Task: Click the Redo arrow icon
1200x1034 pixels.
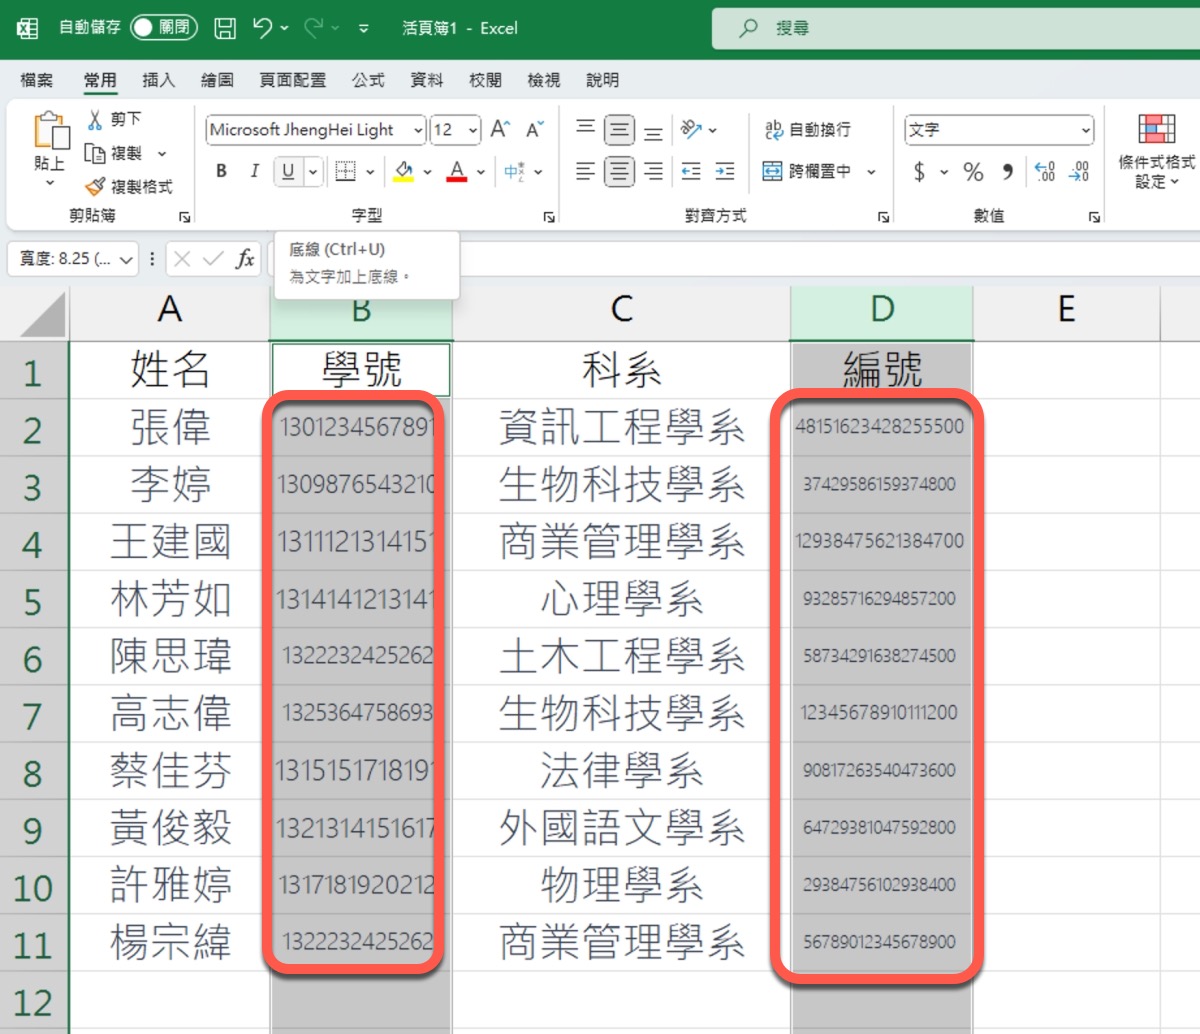Action: [313, 28]
